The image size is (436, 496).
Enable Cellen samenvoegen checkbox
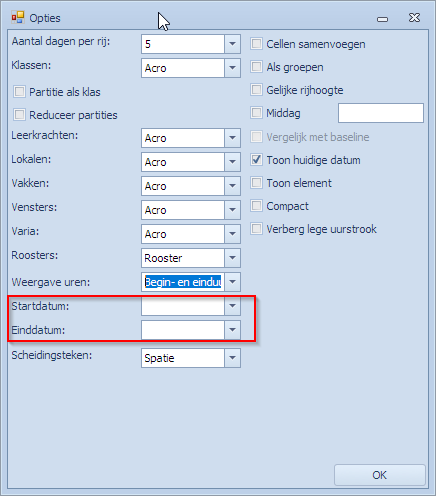256,44
